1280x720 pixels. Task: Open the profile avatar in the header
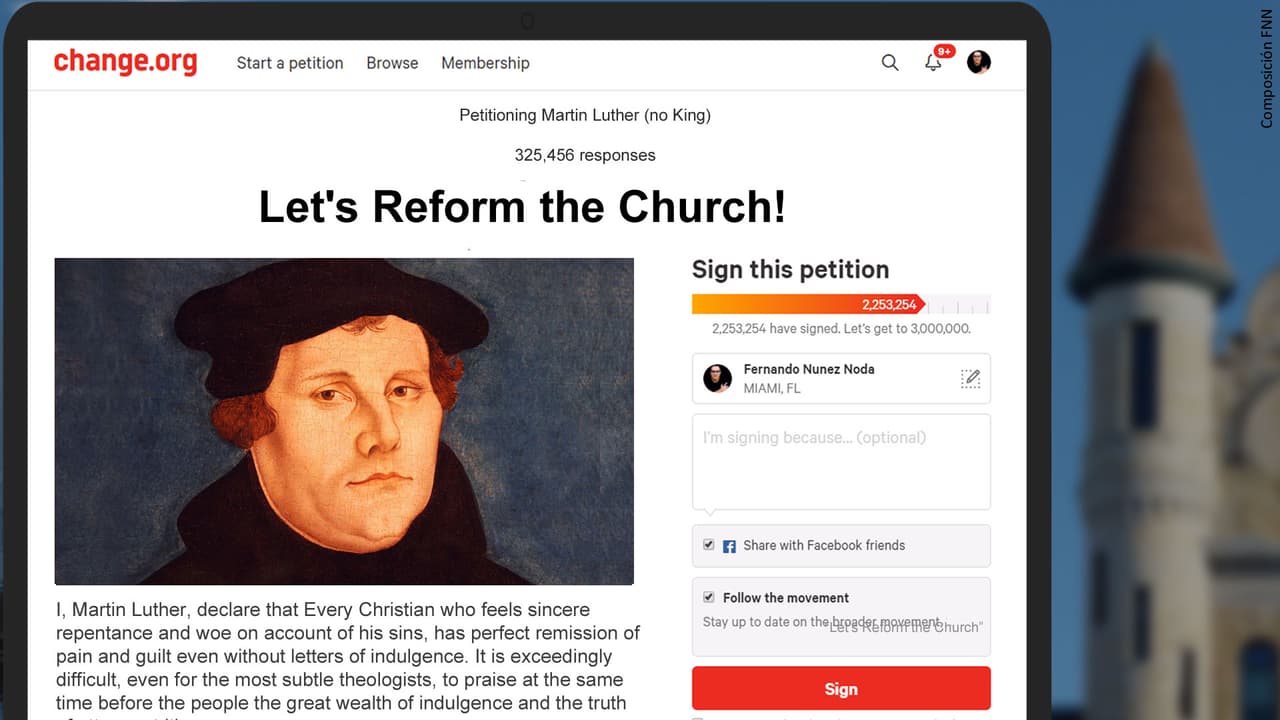979,62
